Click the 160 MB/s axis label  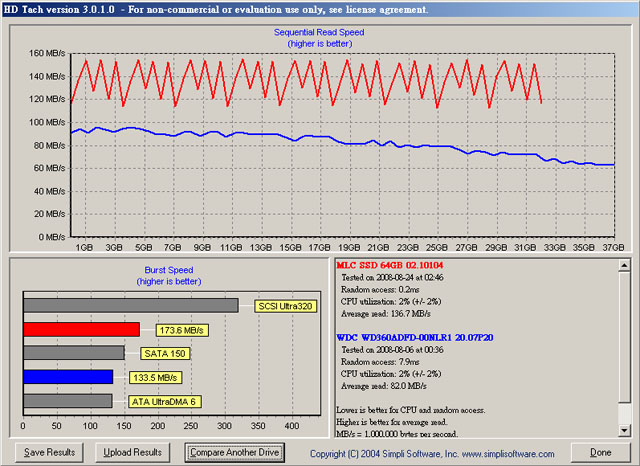tap(44, 54)
